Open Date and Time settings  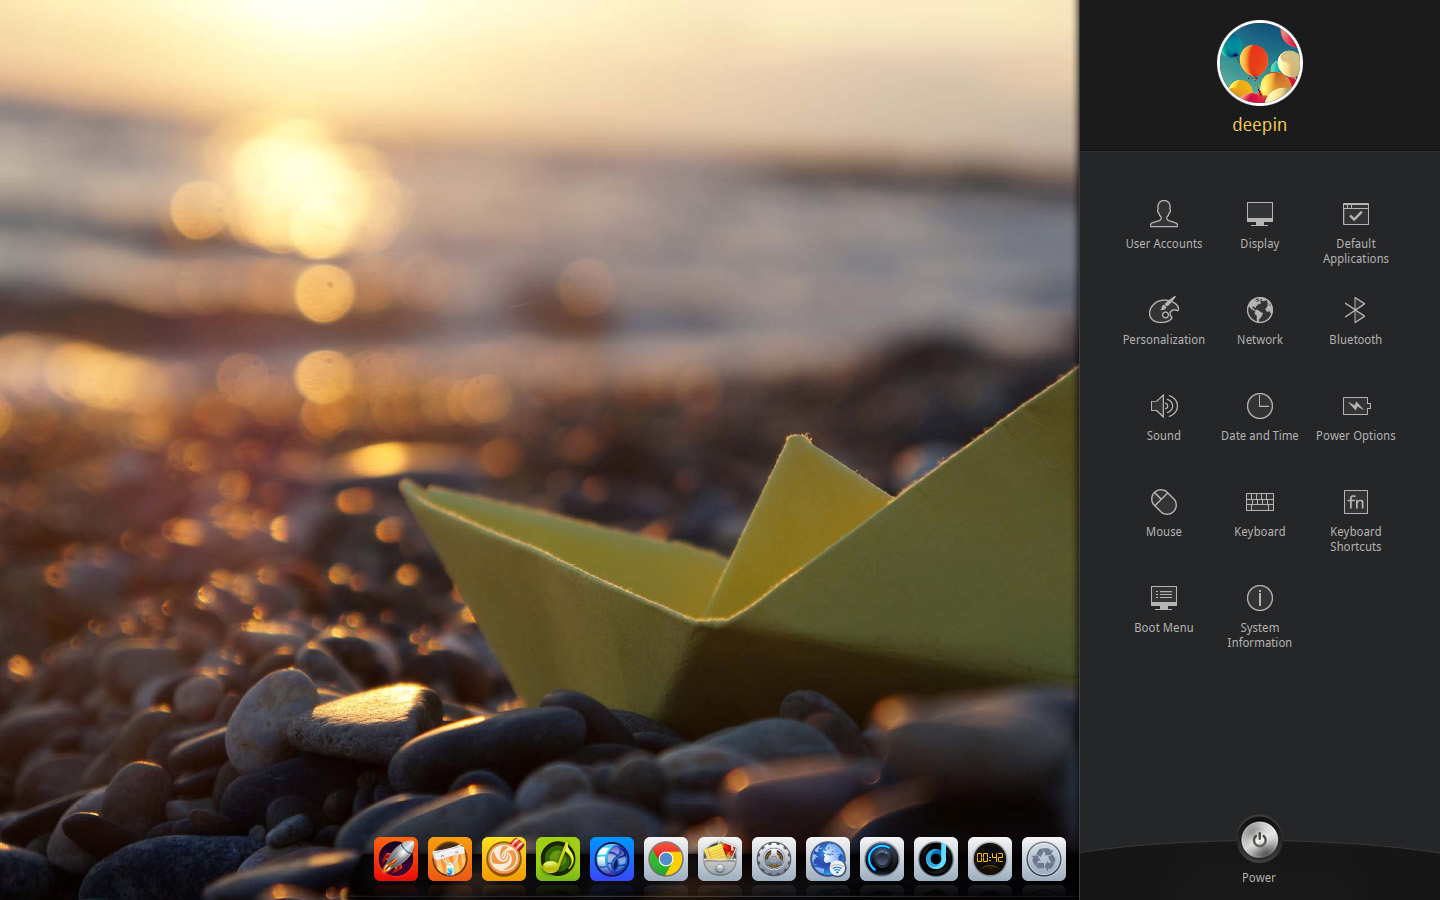click(x=1259, y=417)
